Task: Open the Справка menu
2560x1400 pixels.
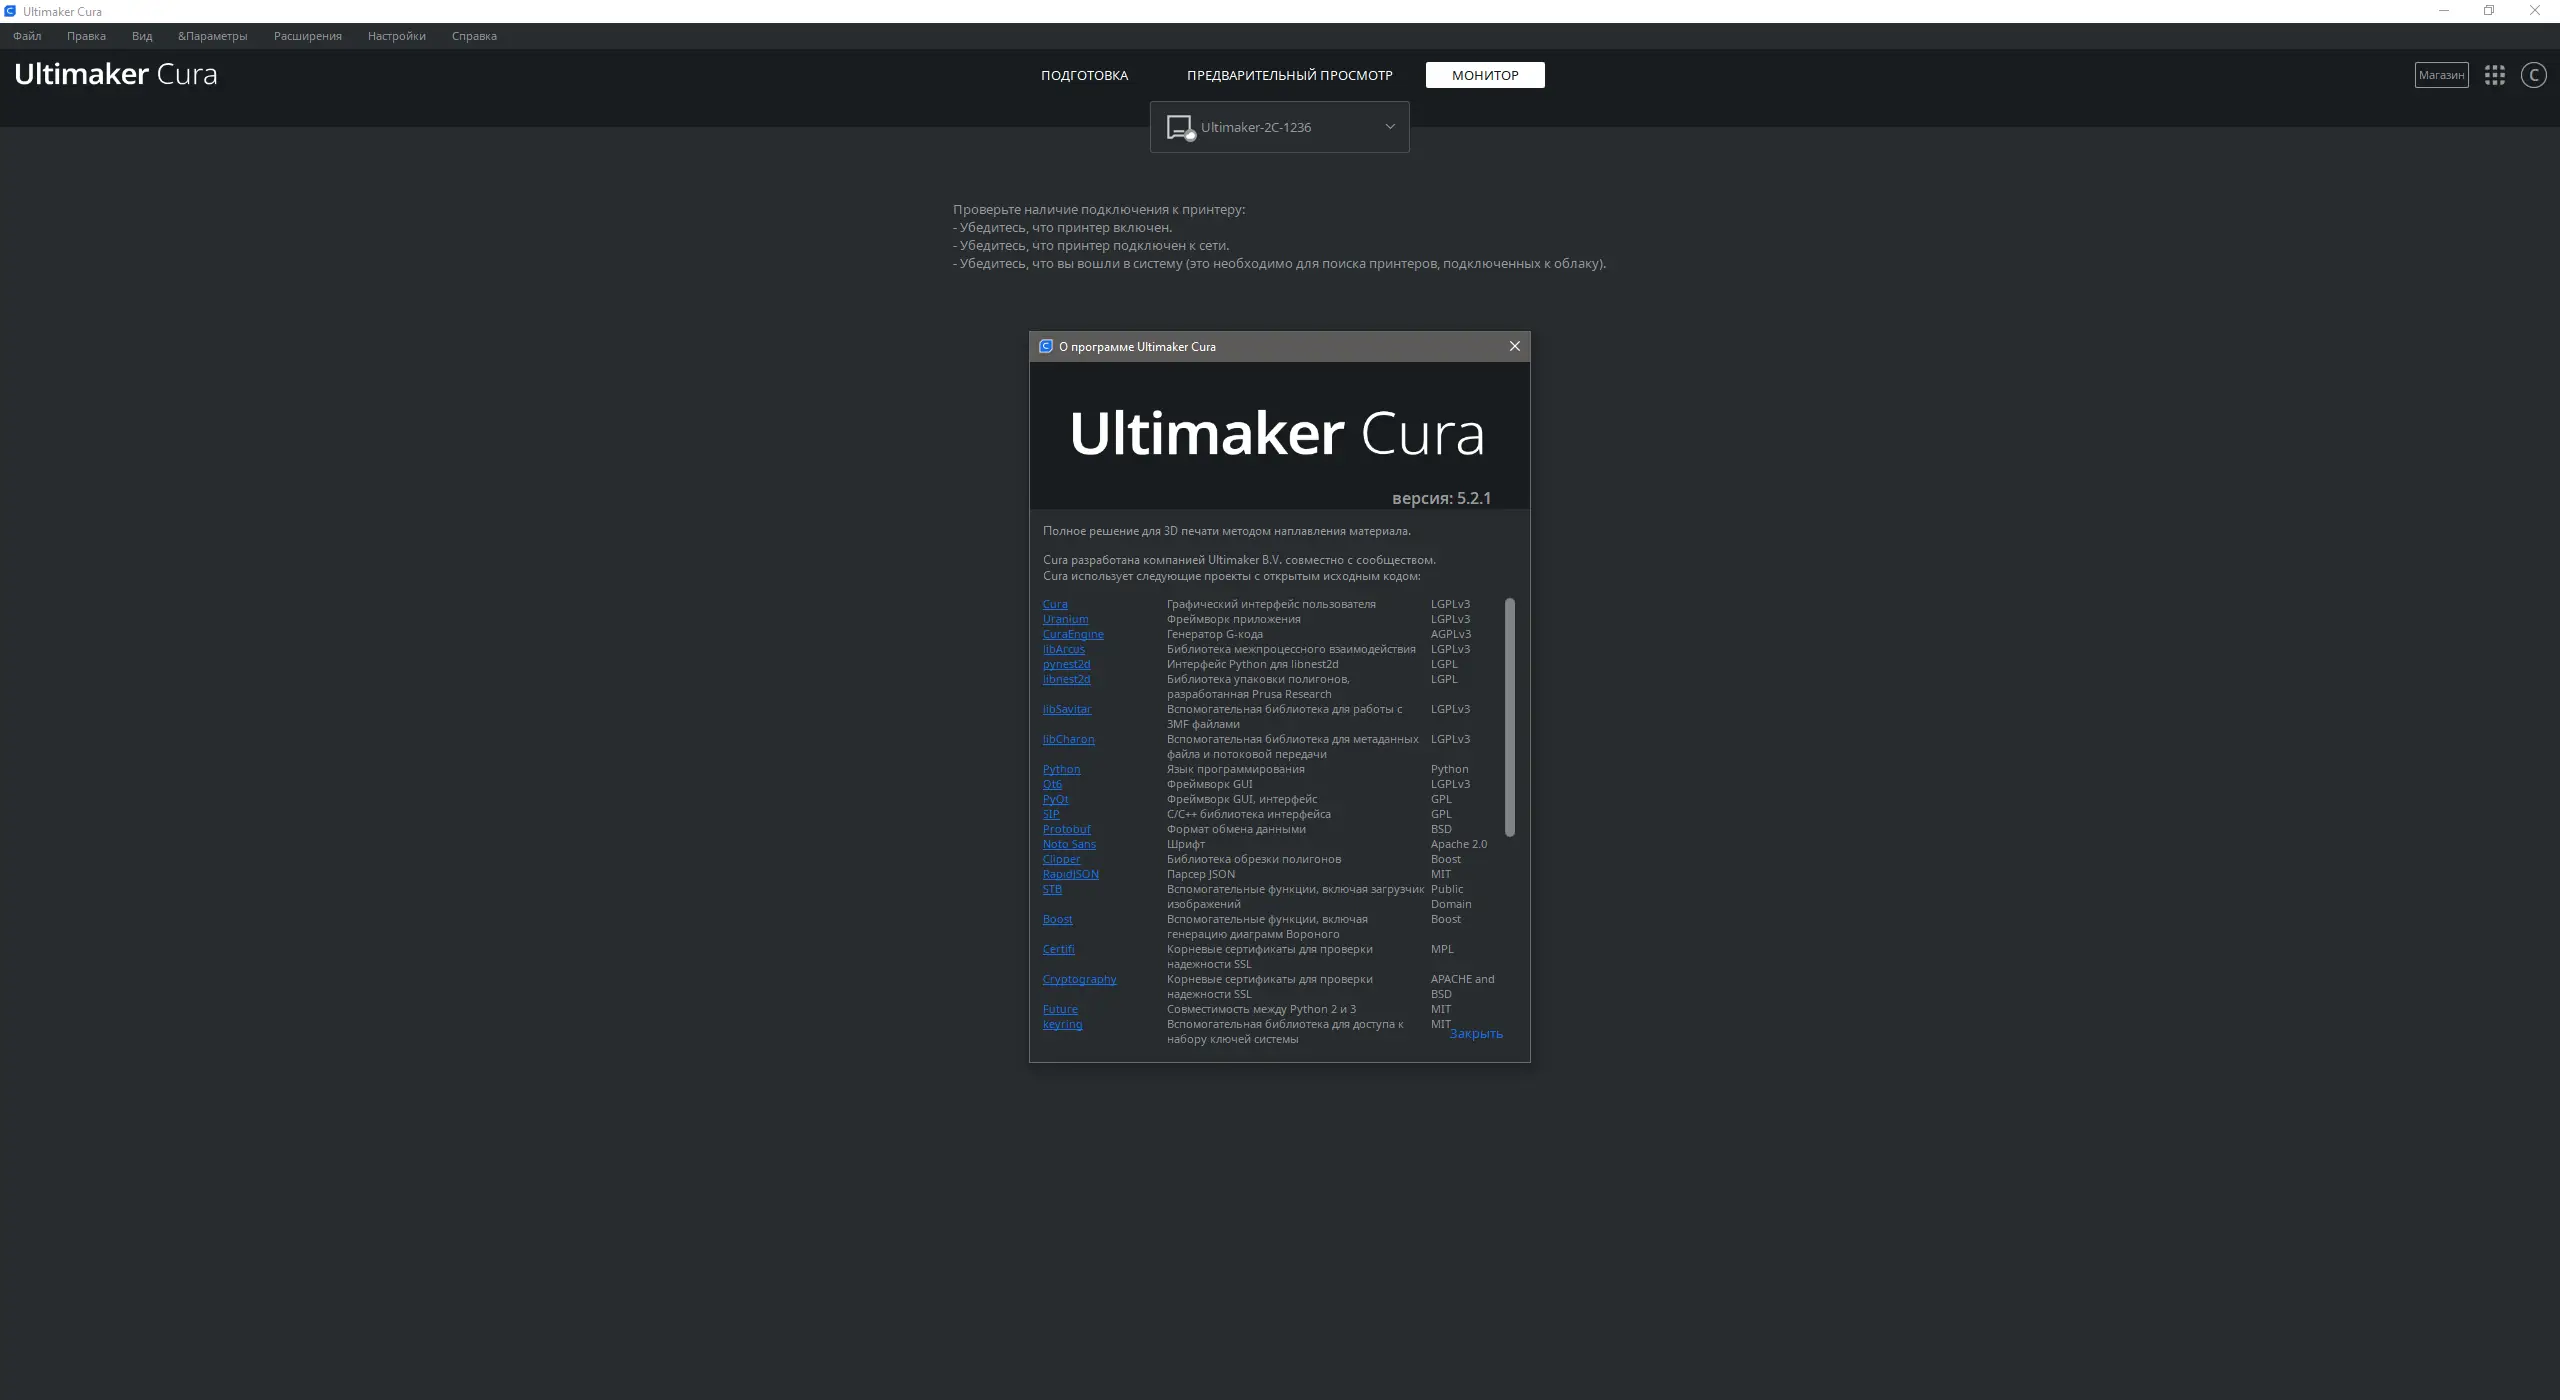Action: click(x=474, y=36)
